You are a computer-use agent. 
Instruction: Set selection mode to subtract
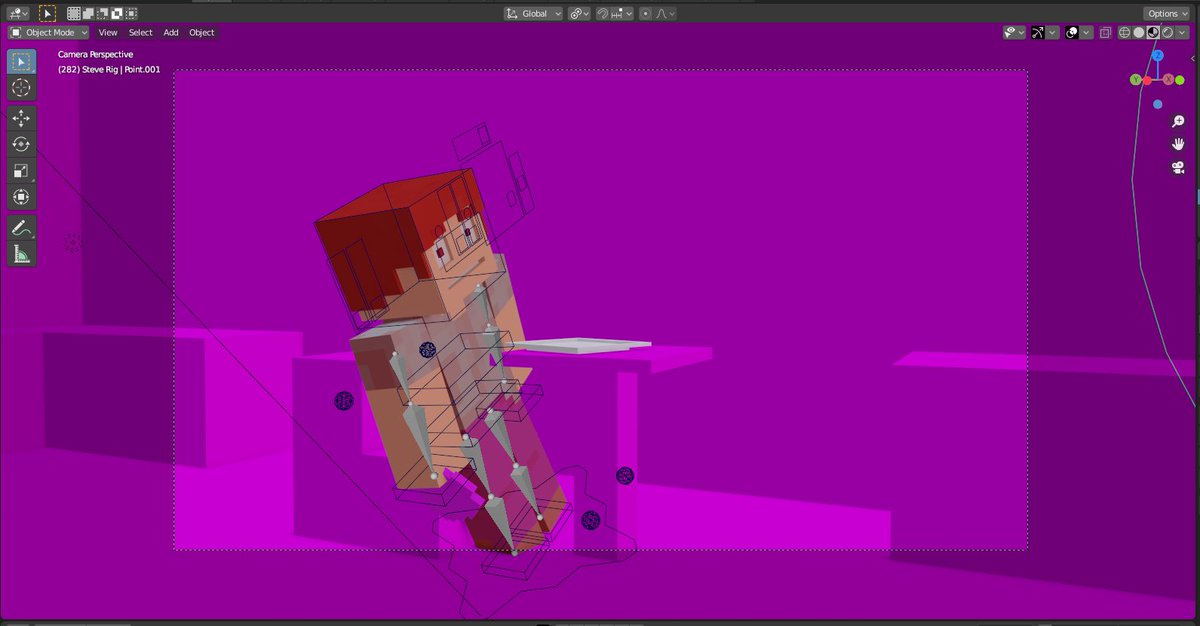click(x=102, y=14)
